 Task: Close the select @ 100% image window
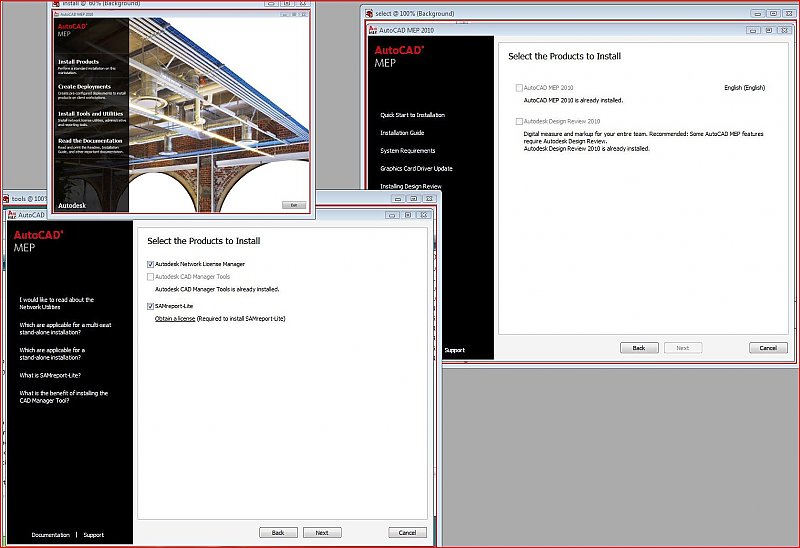tap(788, 14)
